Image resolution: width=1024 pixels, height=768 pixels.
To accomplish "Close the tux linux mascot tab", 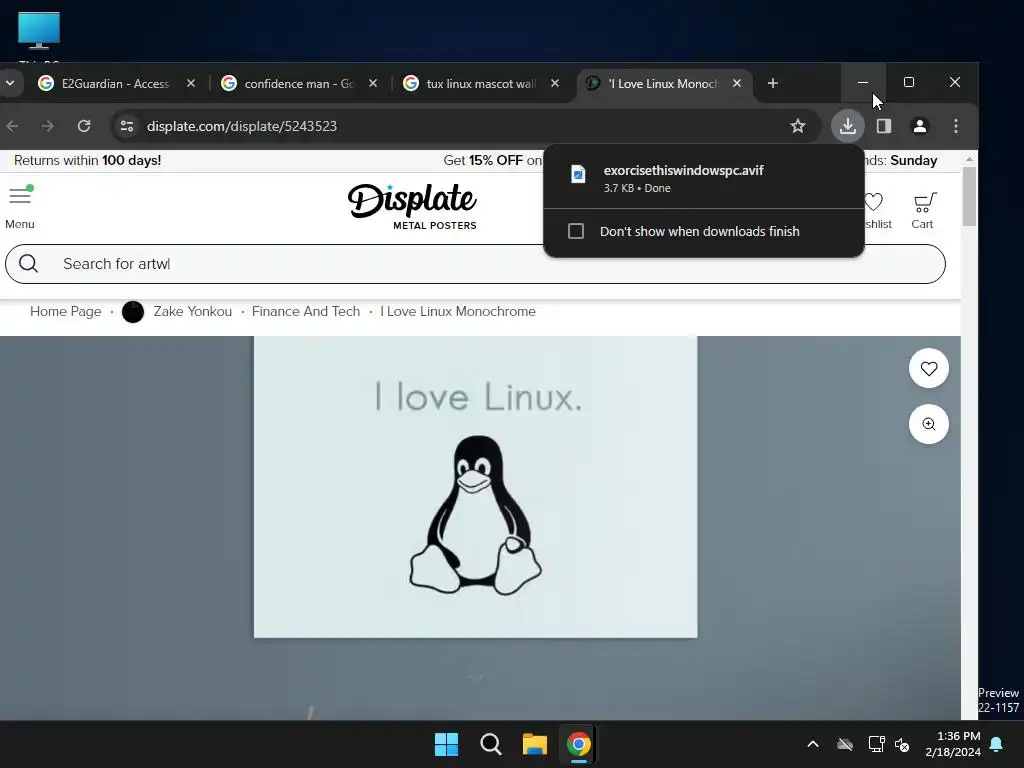I will coord(554,84).
